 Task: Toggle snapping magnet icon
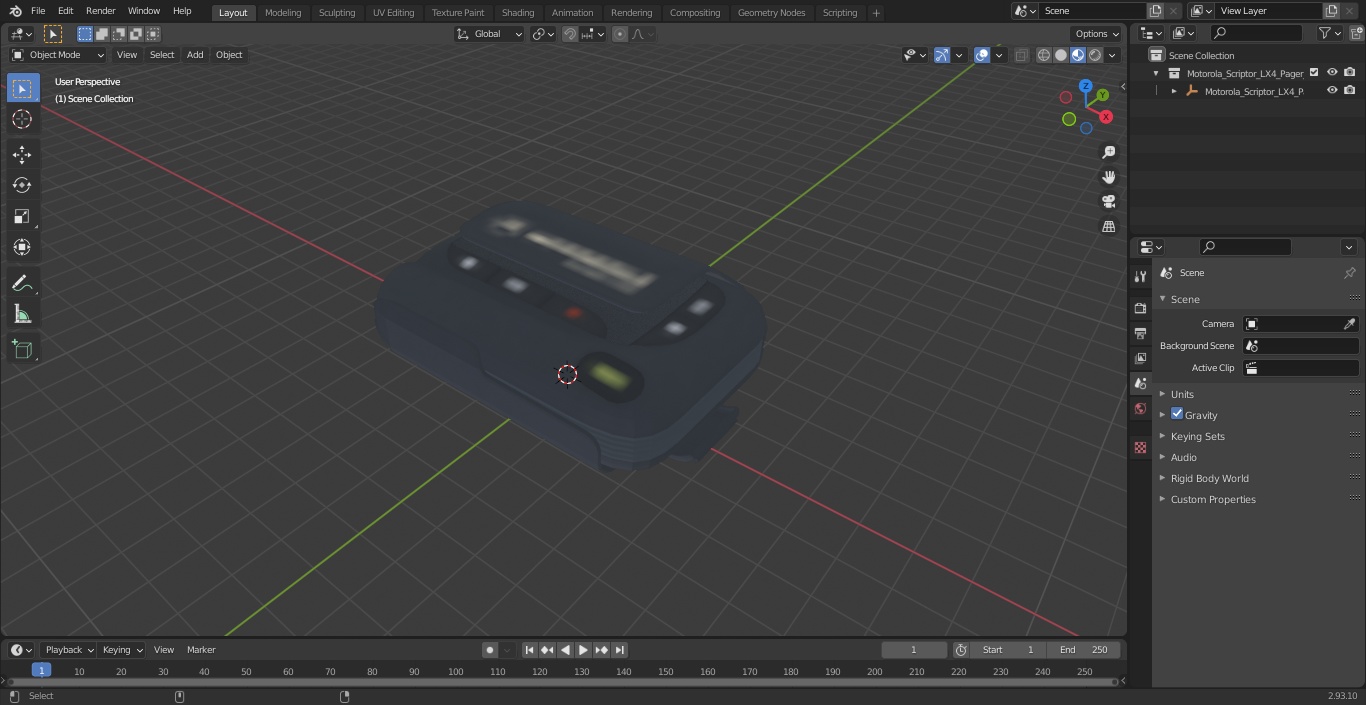pos(570,34)
